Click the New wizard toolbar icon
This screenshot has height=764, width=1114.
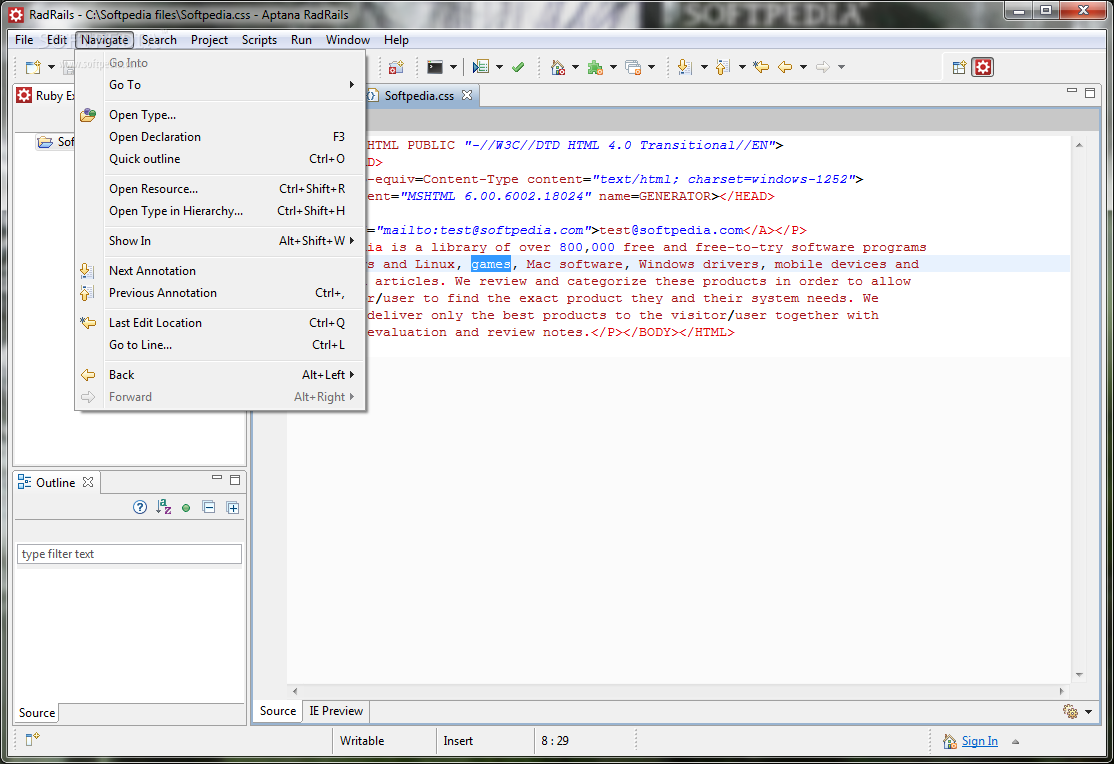(x=33, y=68)
